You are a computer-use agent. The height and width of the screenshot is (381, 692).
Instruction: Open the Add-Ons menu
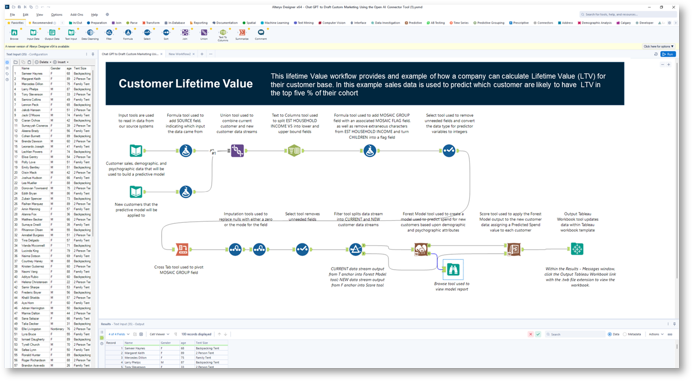pos(76,15)
